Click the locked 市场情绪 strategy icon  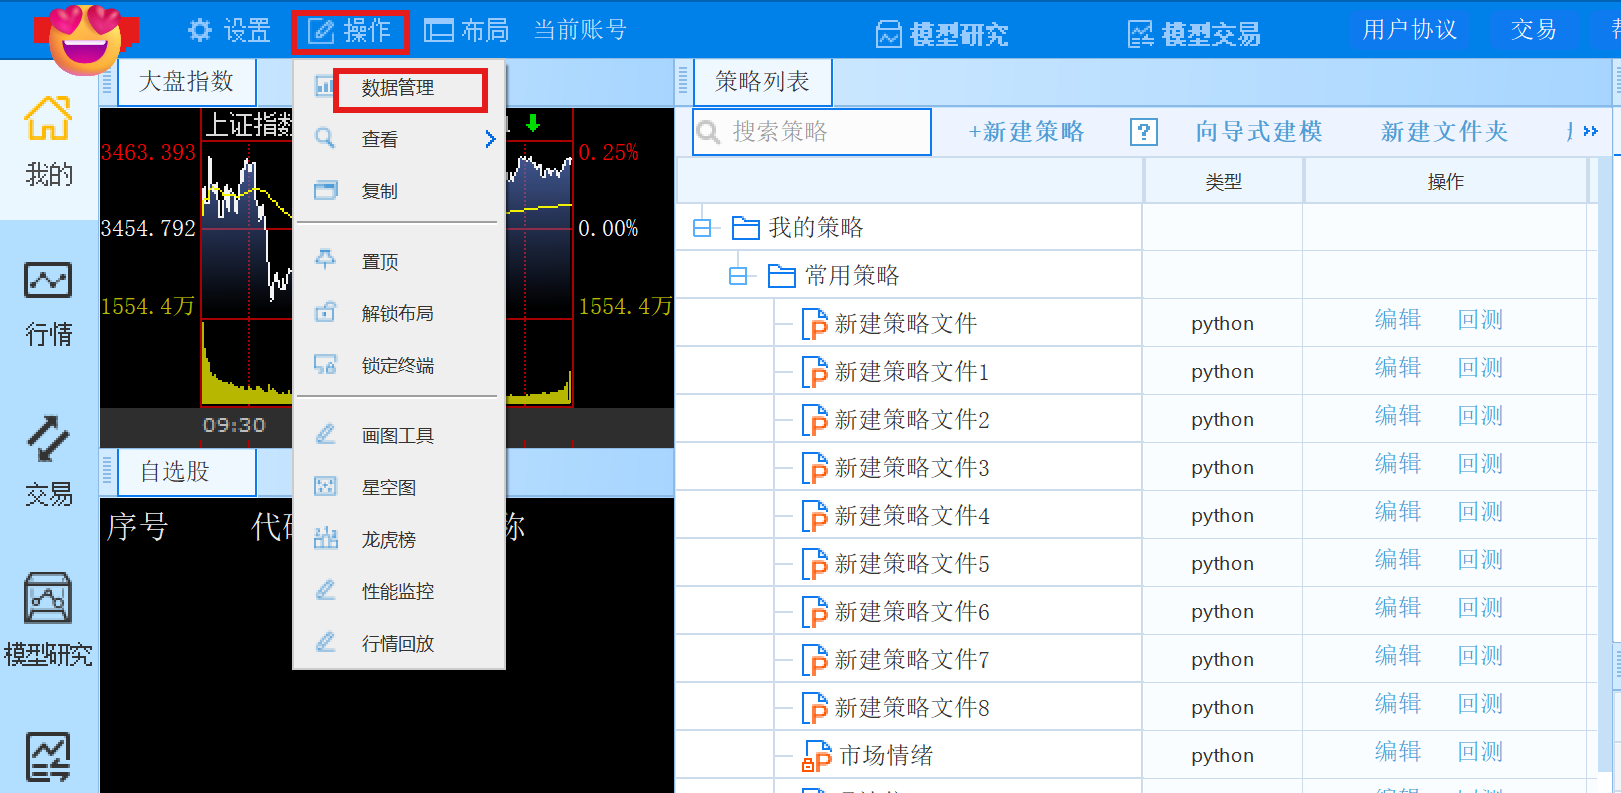point(816,756)
